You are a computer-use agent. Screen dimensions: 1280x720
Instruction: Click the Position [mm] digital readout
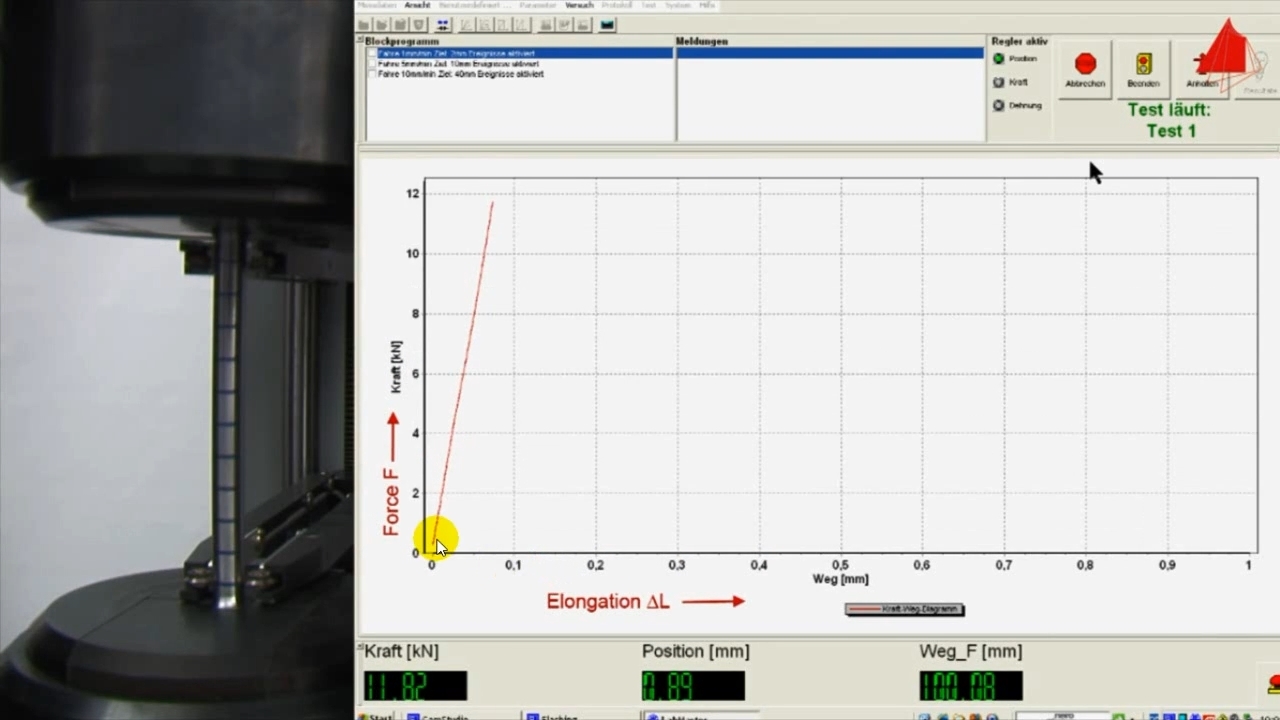pos(693,686)
